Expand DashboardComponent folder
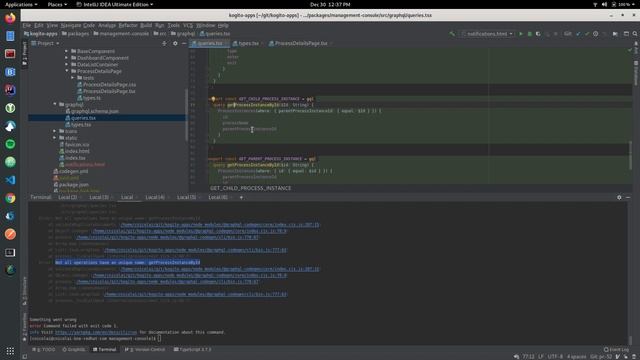The image size is (640, 360). (x=67, y=58)
